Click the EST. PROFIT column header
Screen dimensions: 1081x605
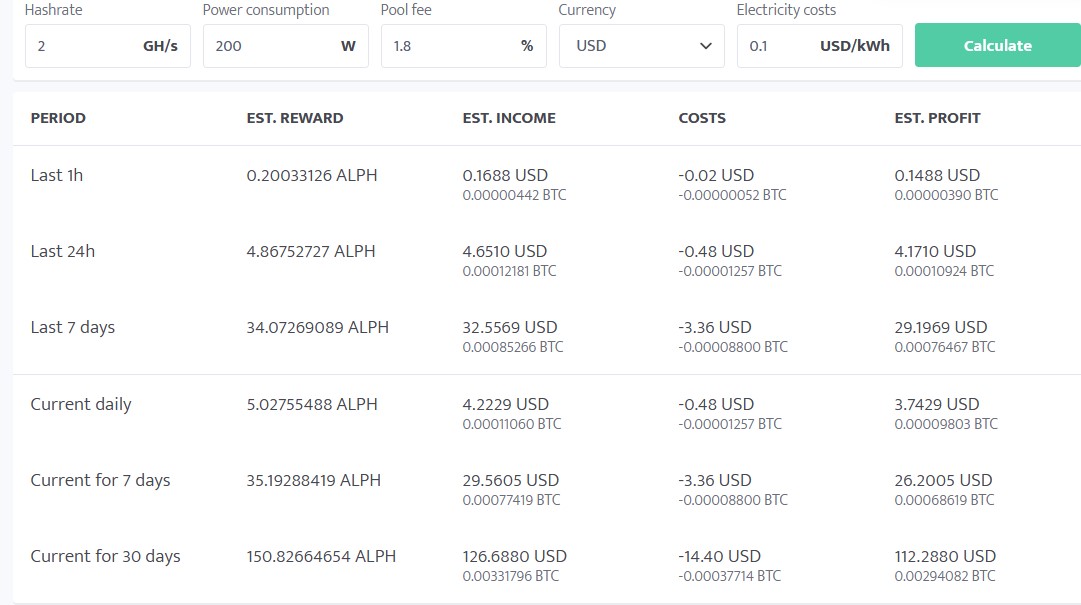click(x=937, y=118)
